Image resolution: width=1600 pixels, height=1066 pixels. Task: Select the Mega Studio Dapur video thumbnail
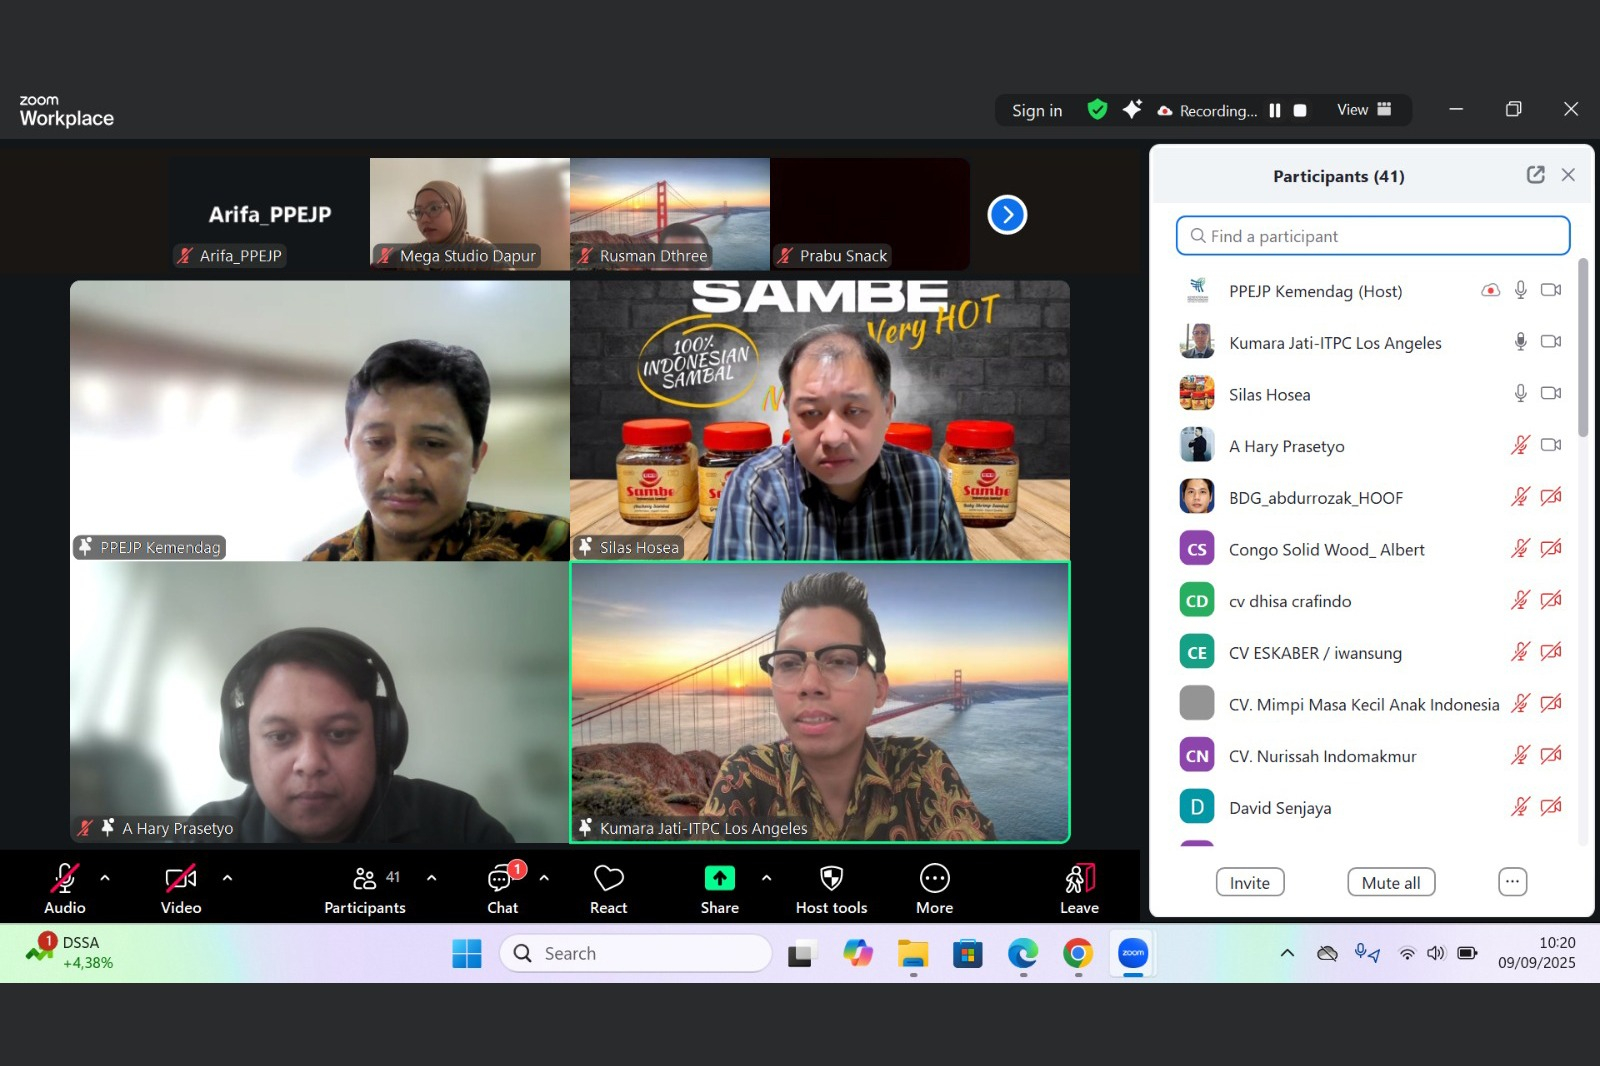coord(470,214)
